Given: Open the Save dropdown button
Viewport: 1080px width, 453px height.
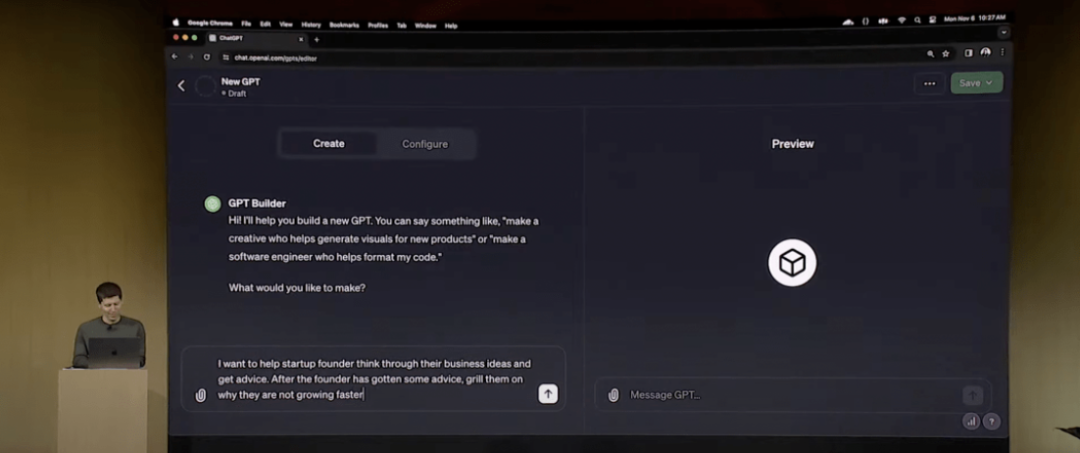Looking at the screenshot, I should [977, 83].
